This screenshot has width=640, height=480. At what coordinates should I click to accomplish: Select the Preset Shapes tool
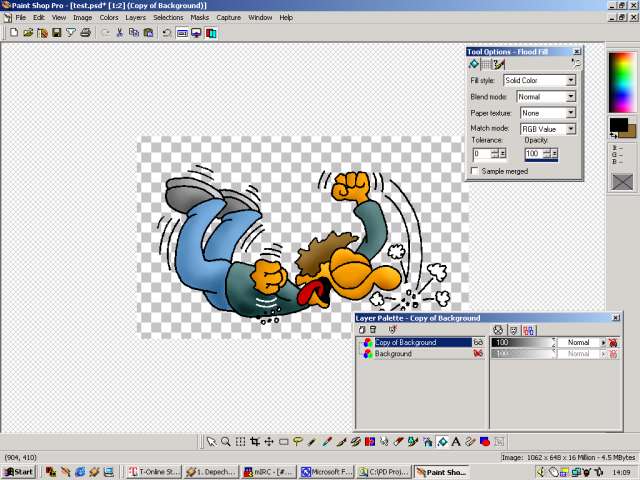pyautogui.click(x=485, y=442)
